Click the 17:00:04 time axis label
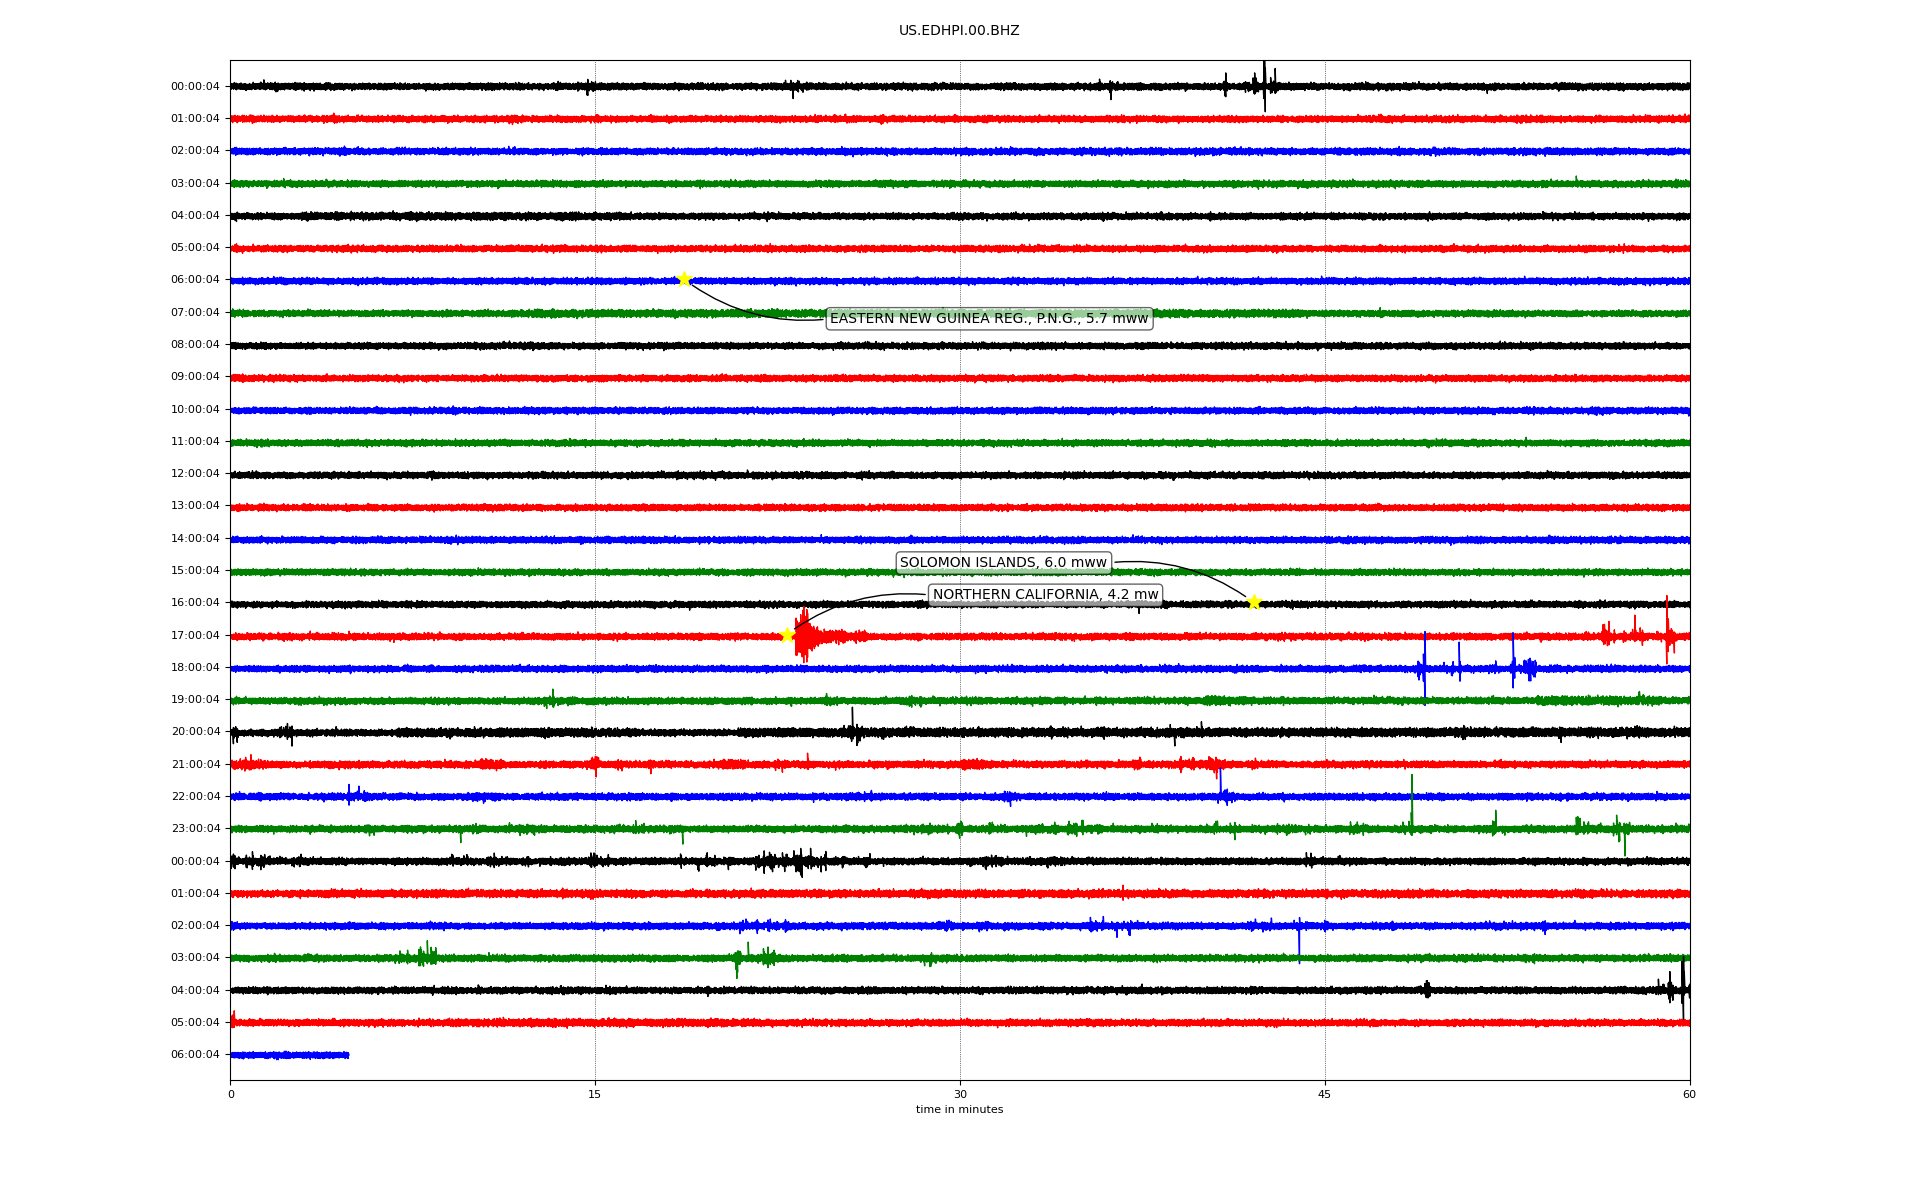The image size is (1920, 1200). coord(195,636)
